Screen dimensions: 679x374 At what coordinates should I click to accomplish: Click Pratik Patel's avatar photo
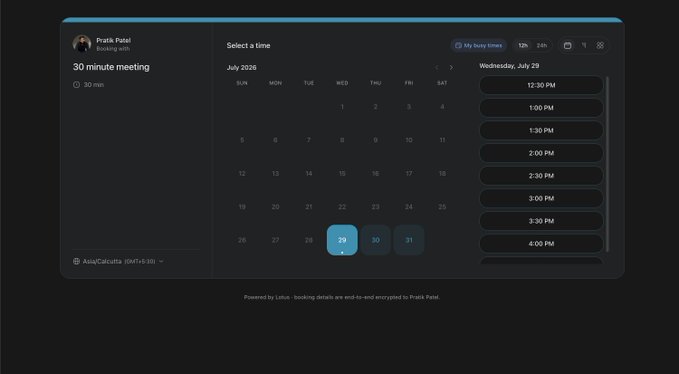[x=82, y=44]
